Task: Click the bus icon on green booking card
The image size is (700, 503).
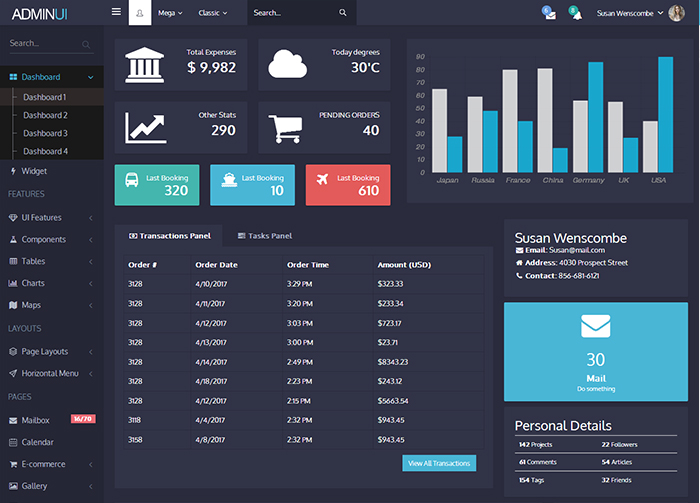Action: 133,180
